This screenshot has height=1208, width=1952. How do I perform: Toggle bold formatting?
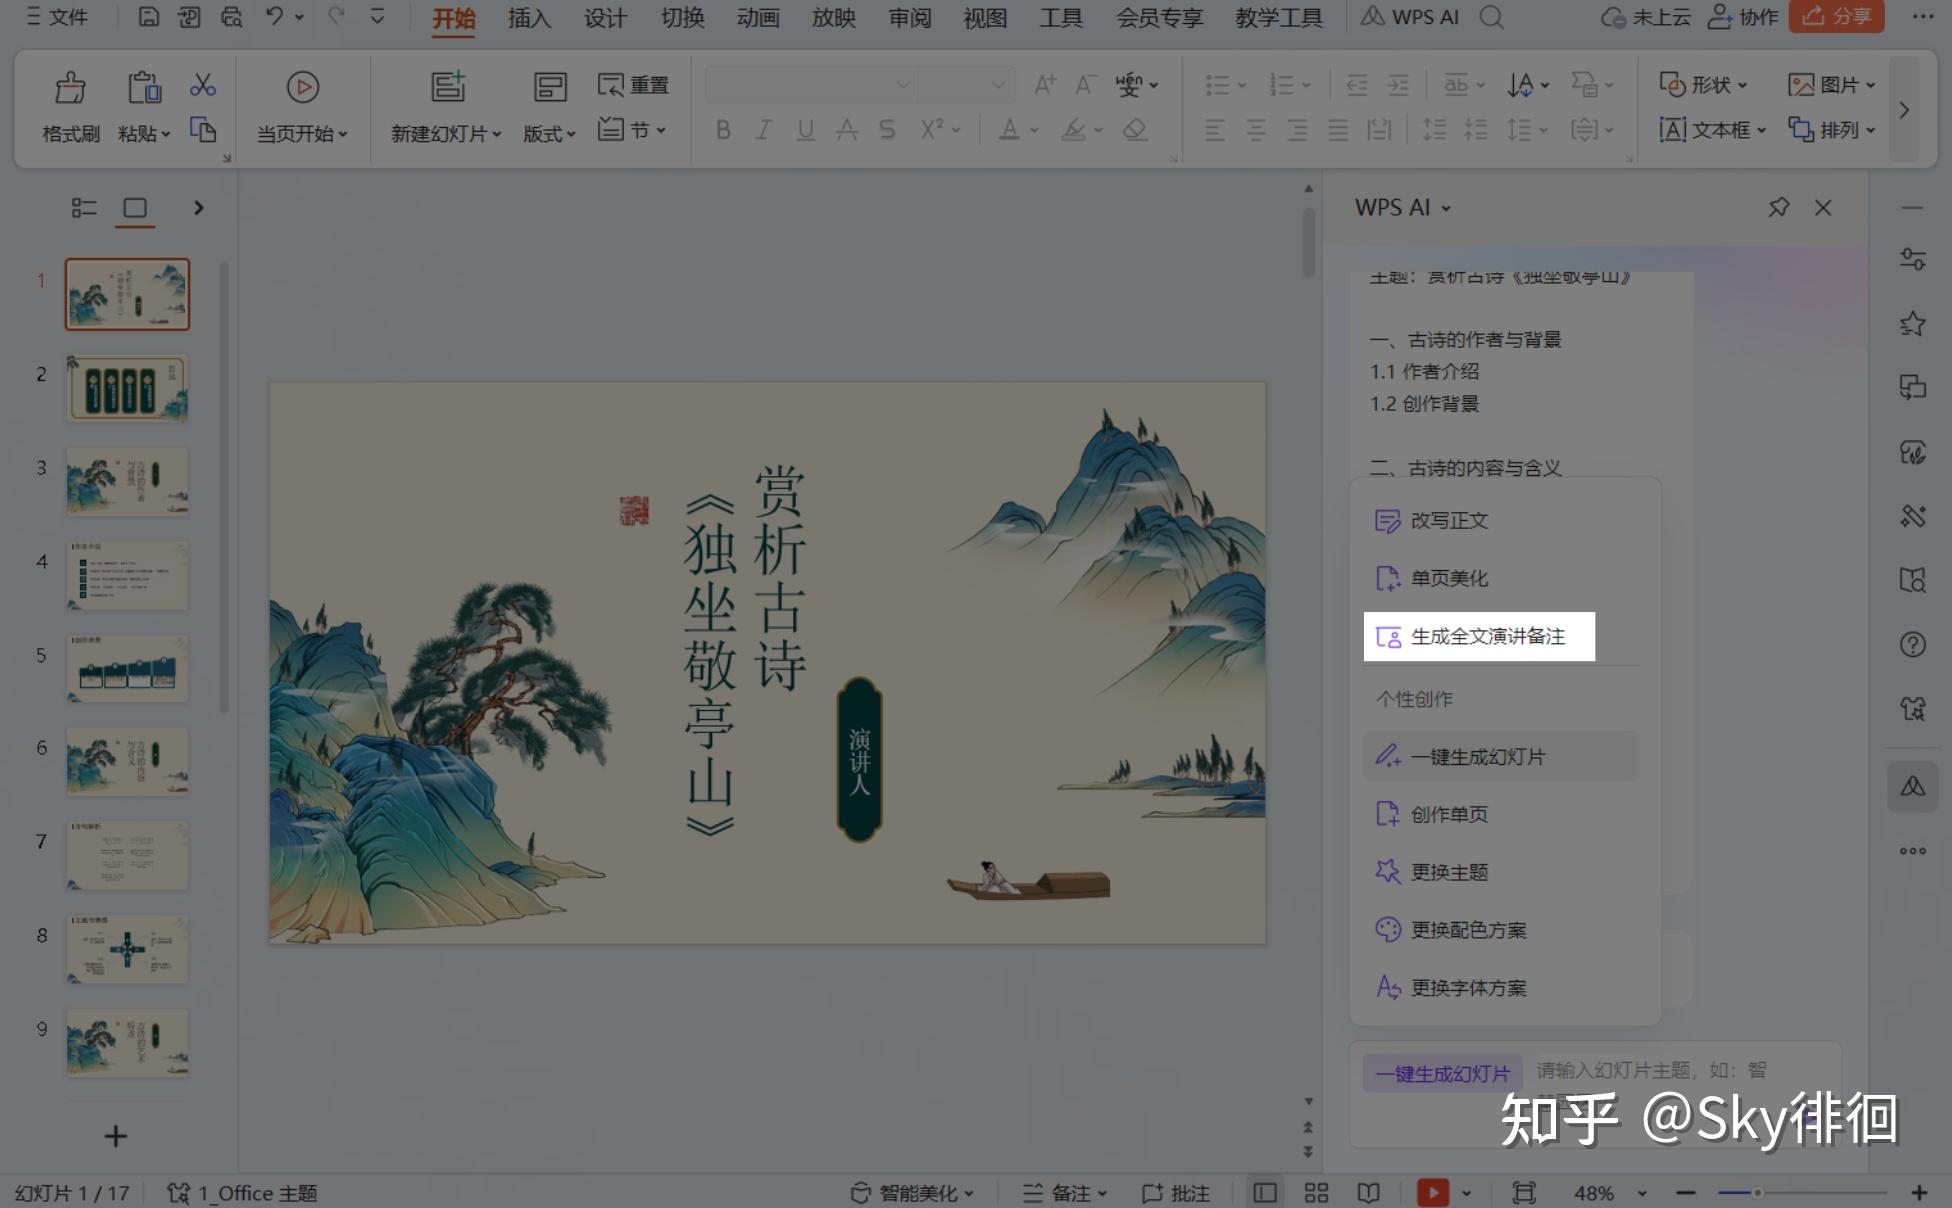point(723,130)
